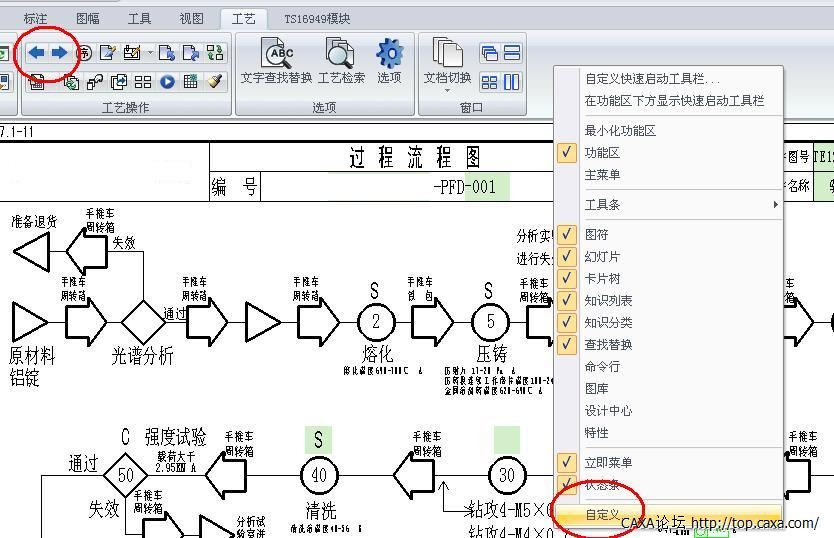Click the blue play button icon
The height and width of the screenshot is (538, 834).
pyautogui.click(x=167, y=82)
